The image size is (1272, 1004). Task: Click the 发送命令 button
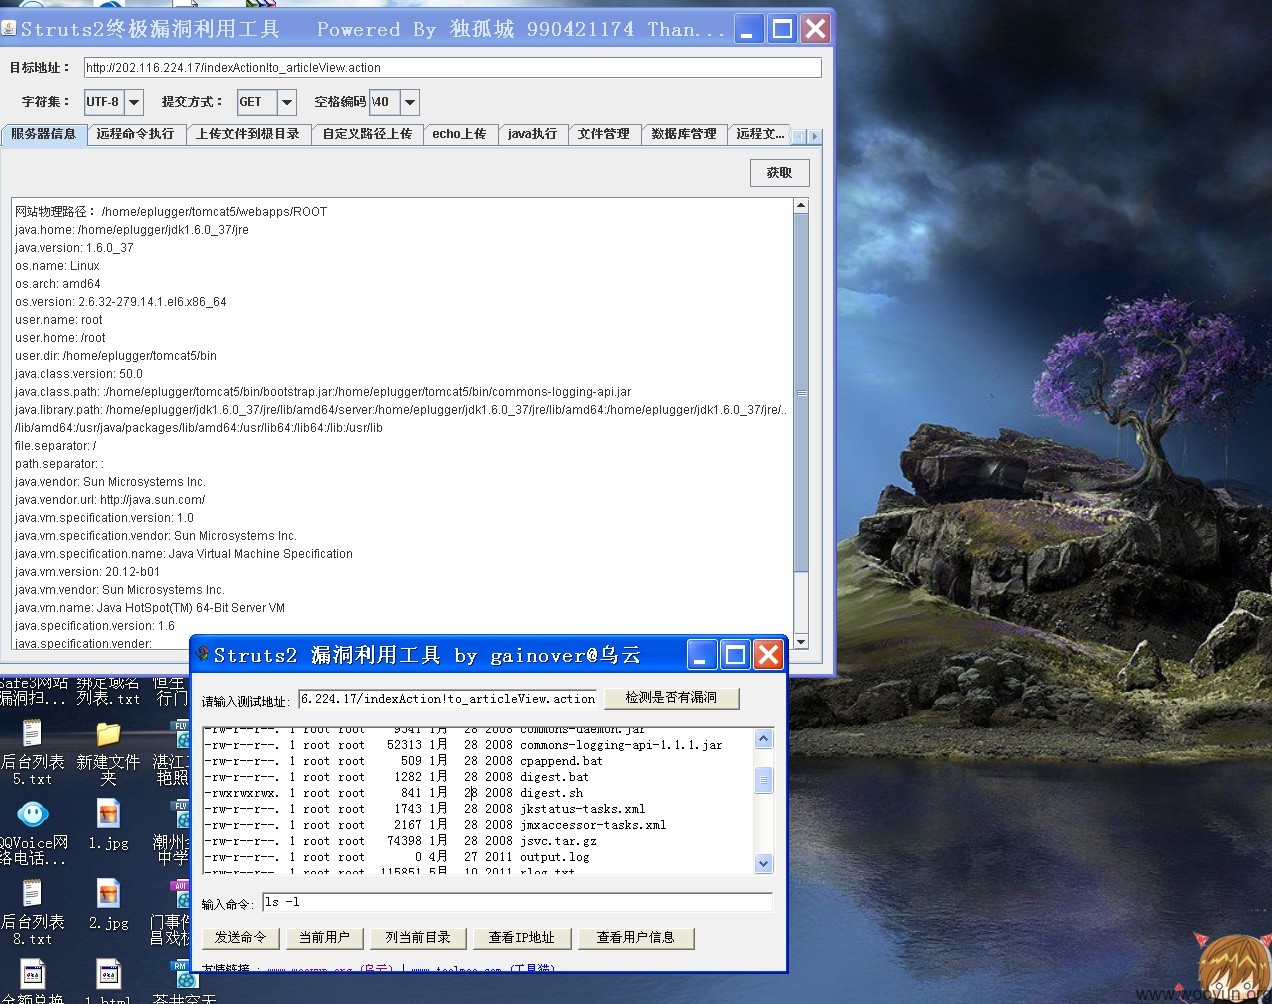[x=240, y=938]
